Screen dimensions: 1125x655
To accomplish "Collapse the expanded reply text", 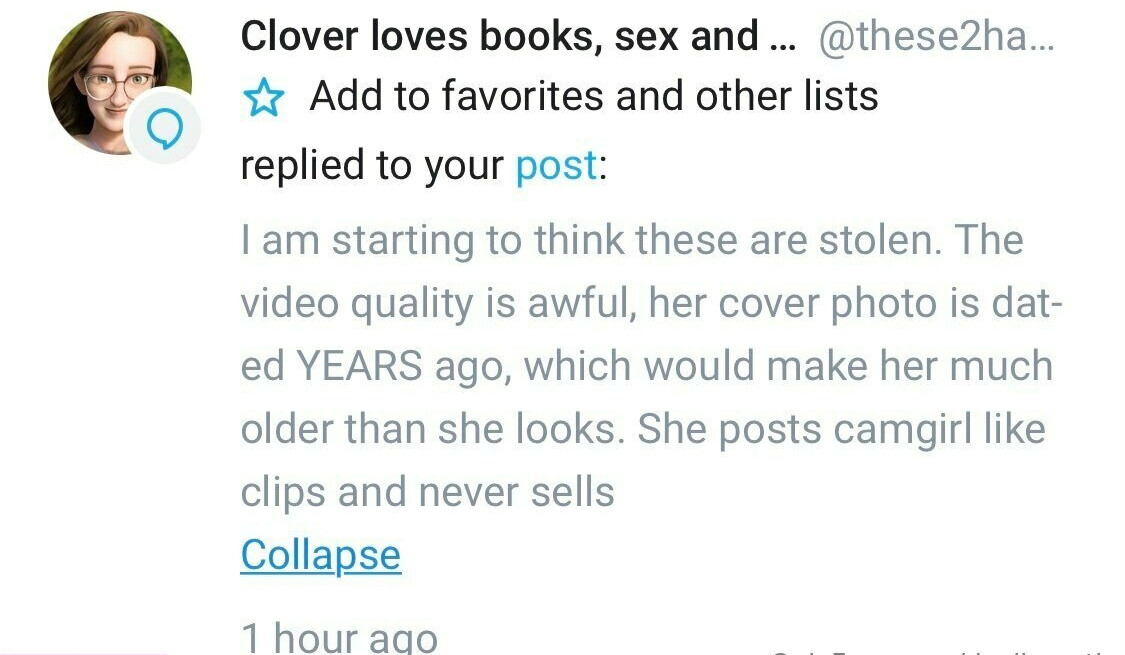I will 321,555.
